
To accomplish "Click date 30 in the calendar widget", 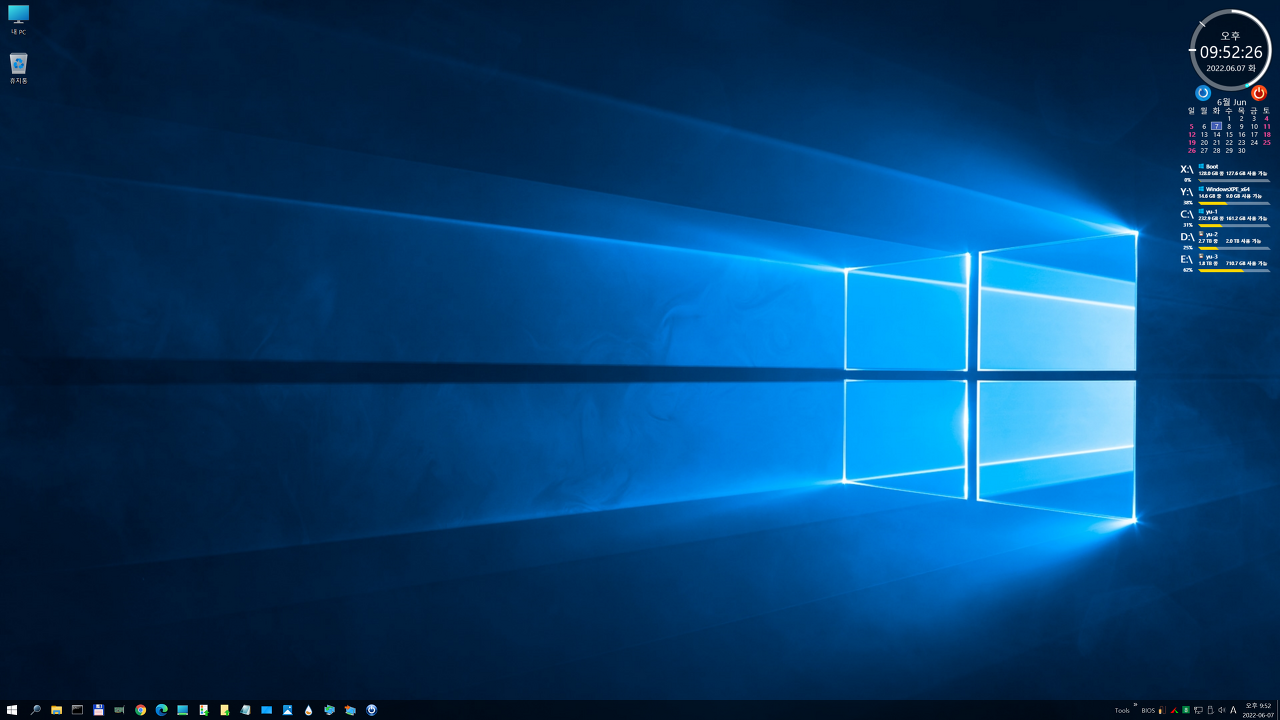I will click(x=1241, y=150).
